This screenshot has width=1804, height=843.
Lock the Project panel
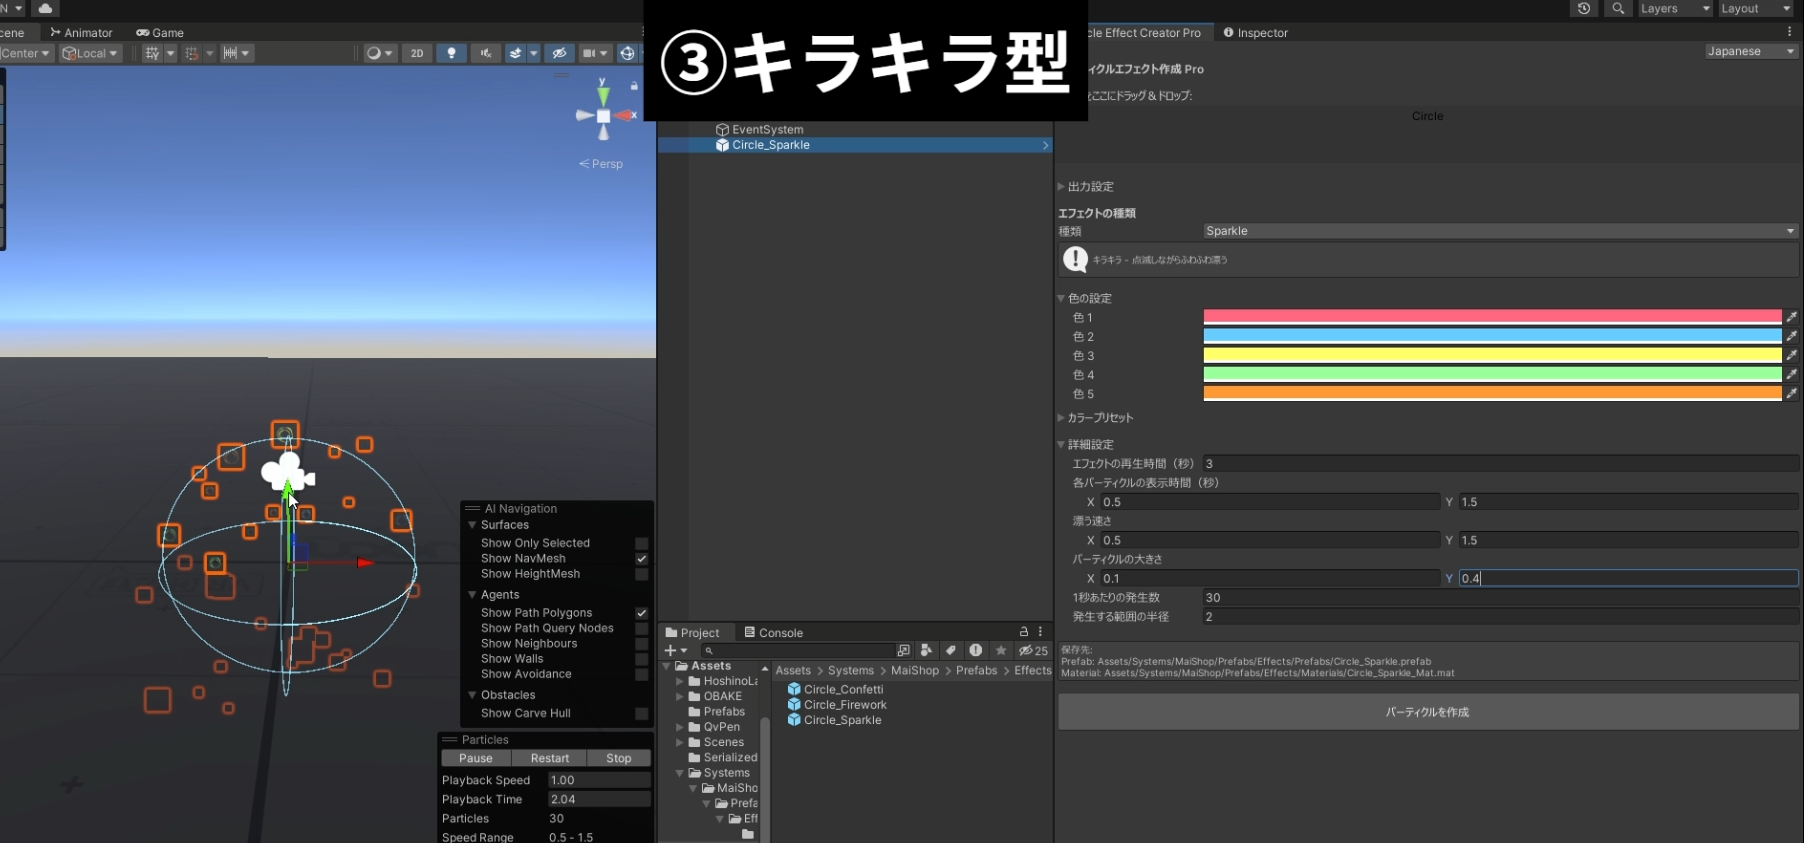click(1024, 632)
